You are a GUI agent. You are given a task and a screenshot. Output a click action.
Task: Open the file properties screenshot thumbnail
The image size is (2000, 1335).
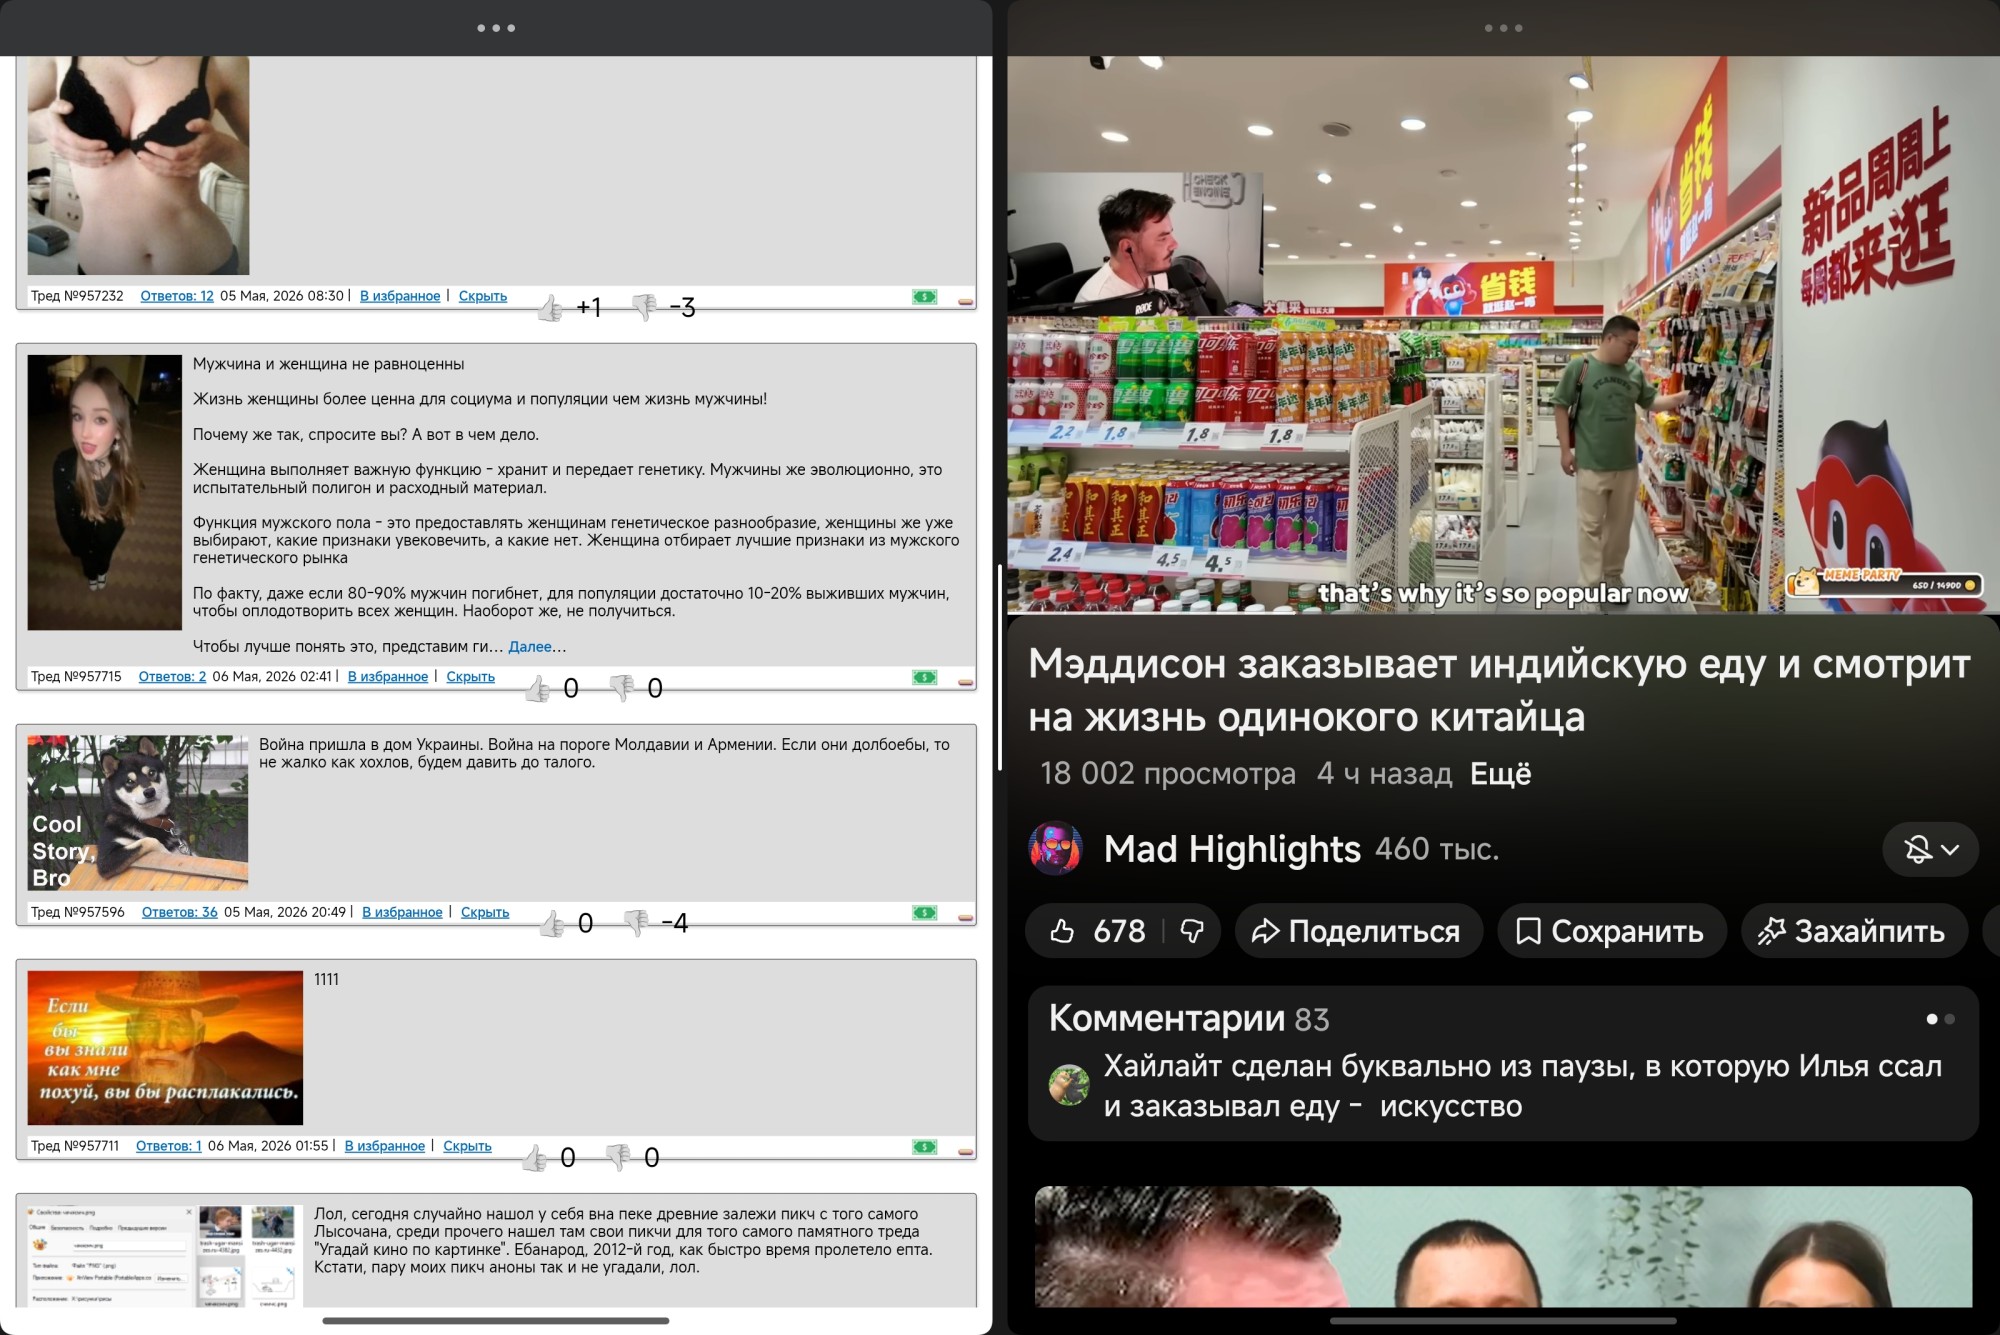point(165,1256)
